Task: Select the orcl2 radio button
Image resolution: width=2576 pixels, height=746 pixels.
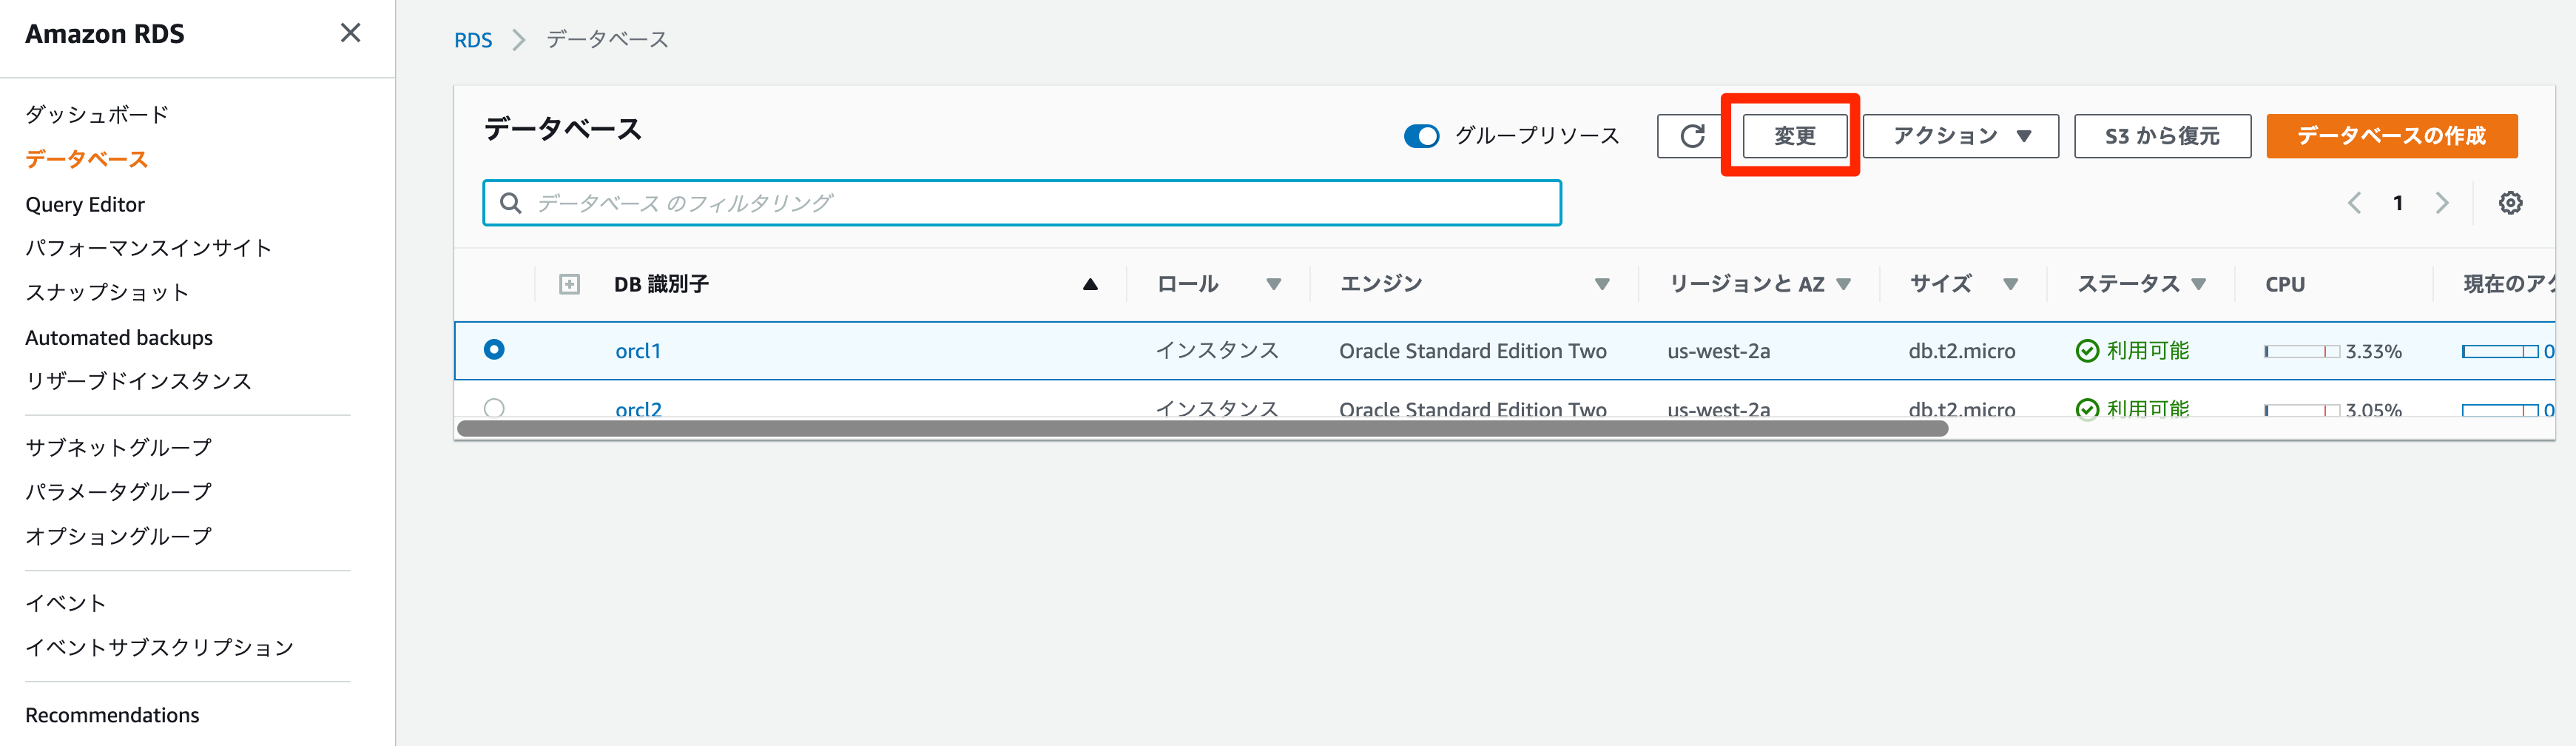Action: pos(494,407)
